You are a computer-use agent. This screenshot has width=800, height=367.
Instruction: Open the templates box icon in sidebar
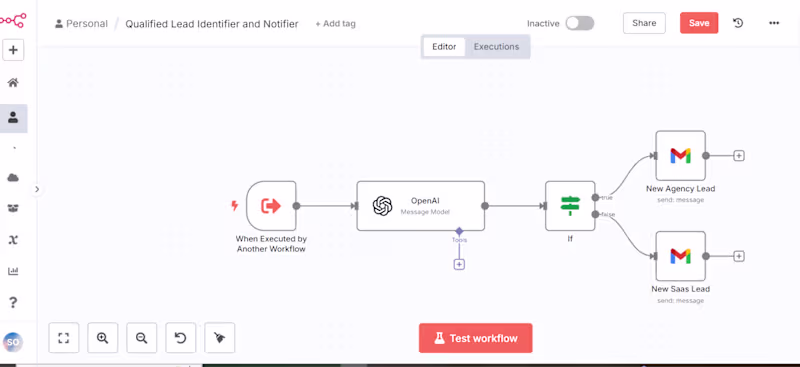13,208
